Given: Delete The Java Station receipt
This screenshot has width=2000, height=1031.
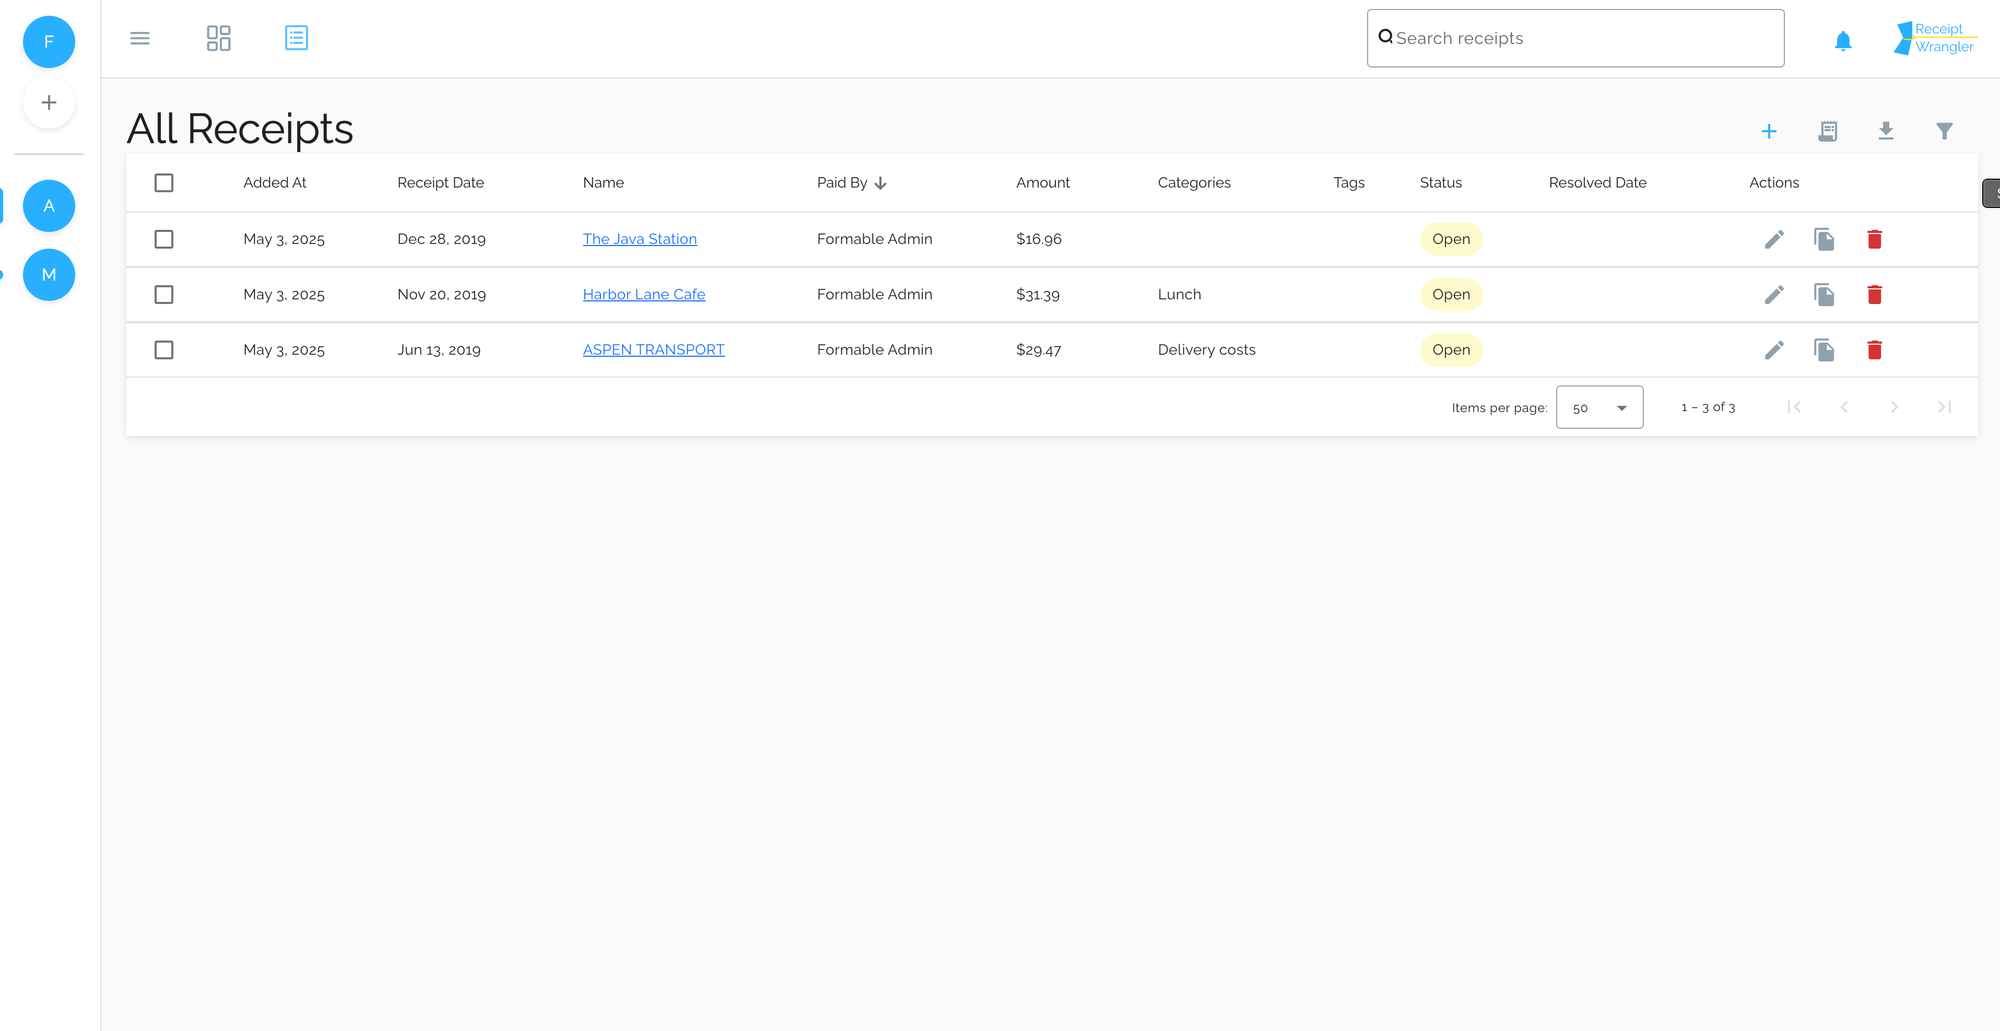Looking at the screenshot, I should [x=1875, y=239].
